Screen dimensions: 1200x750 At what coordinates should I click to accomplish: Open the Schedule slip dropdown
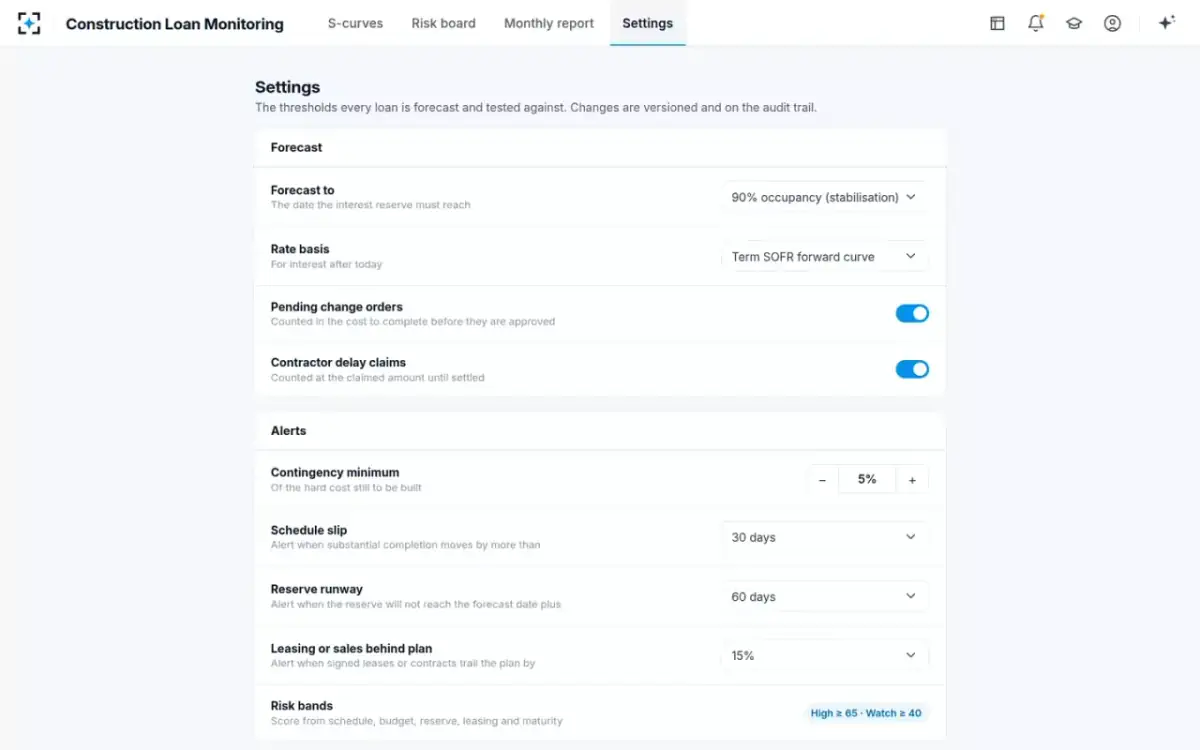[x=824, y=537]
